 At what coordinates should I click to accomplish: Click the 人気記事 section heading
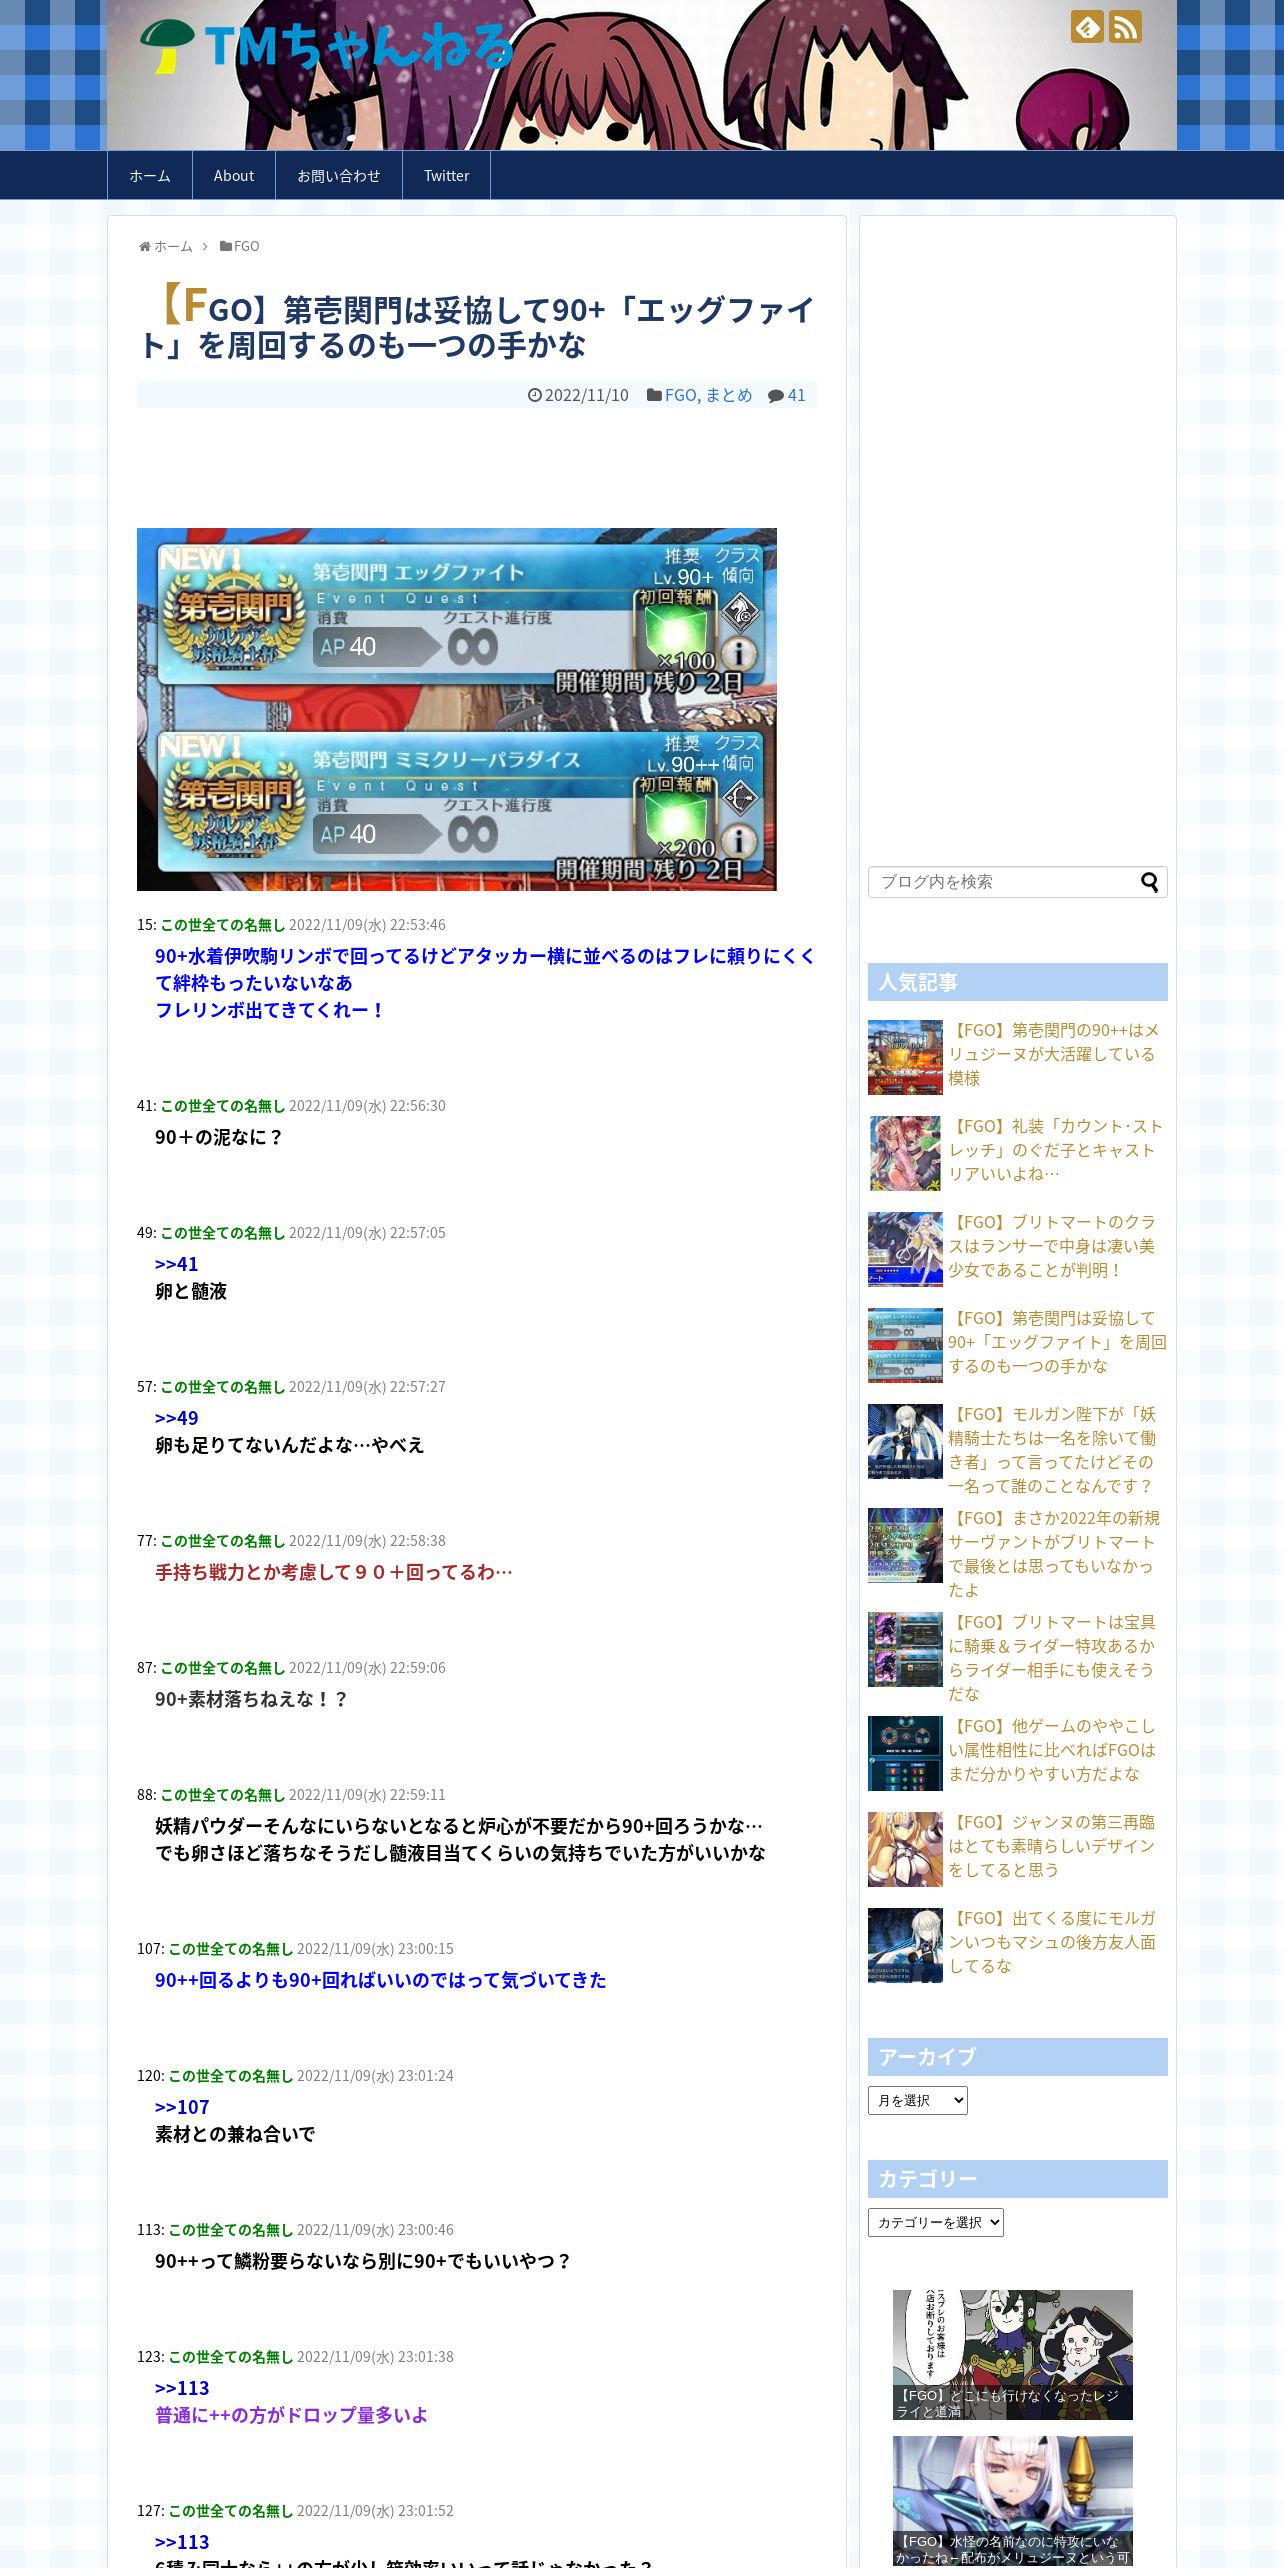pos(1018,982)
